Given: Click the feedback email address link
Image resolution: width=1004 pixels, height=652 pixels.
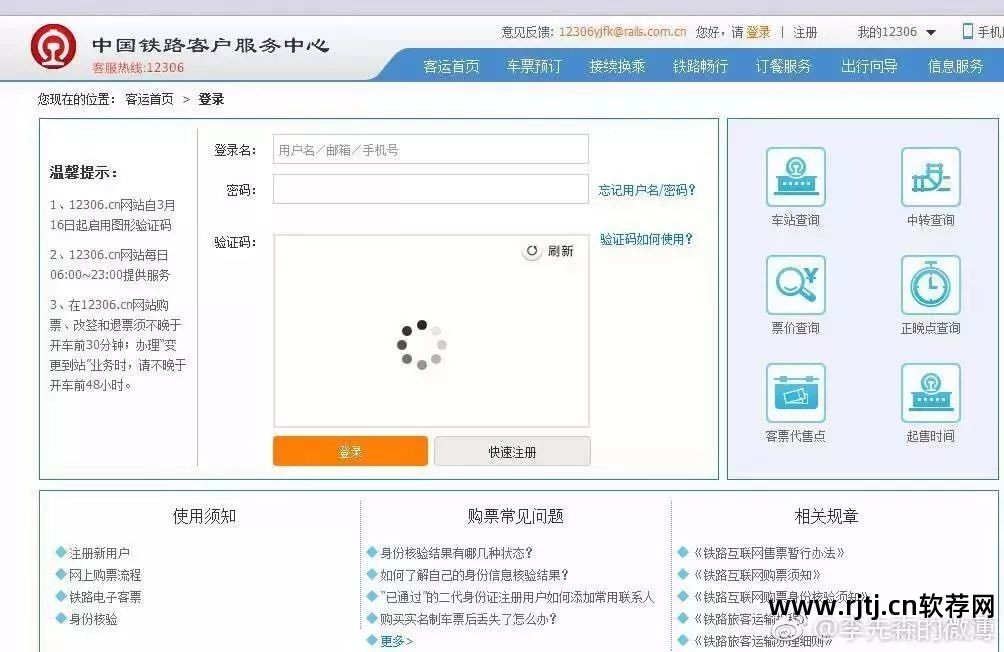Looking at the screenshot, I should (x=622, y=32).
